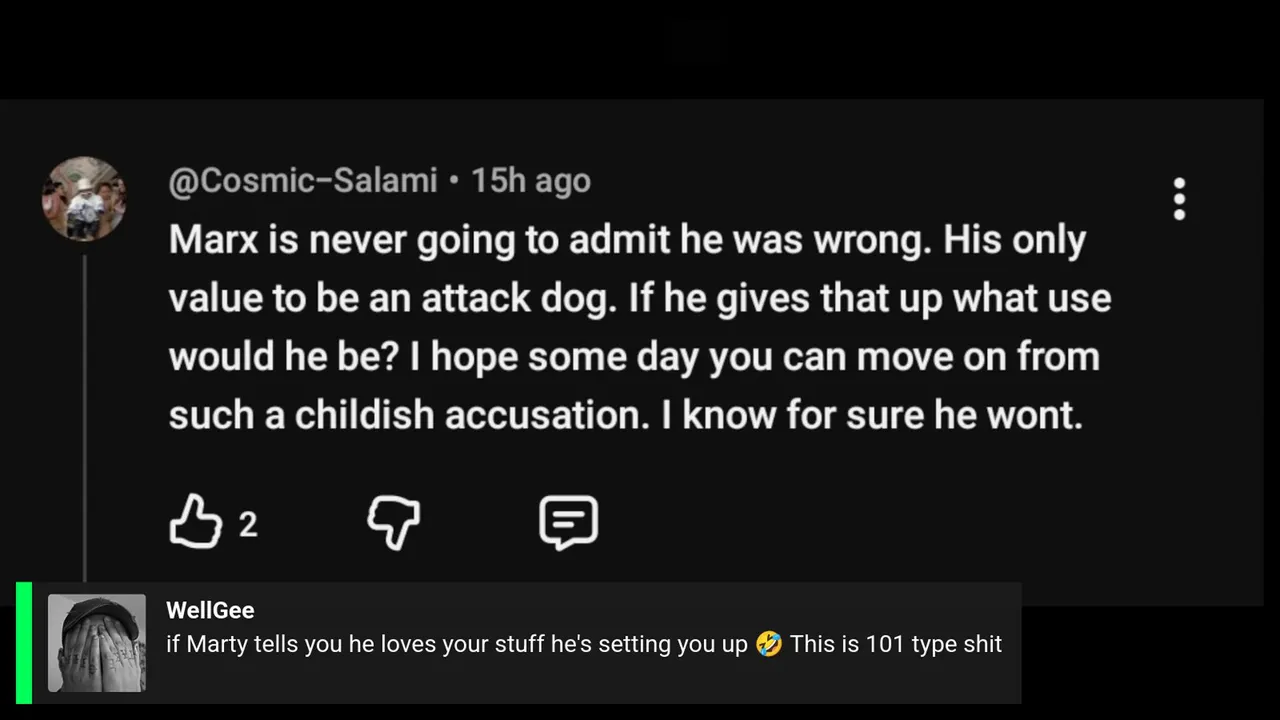The height and width of the screenshot is (720, 1280).
Task: Click the "15h ago" timestamp link
Action: (531, 181)
